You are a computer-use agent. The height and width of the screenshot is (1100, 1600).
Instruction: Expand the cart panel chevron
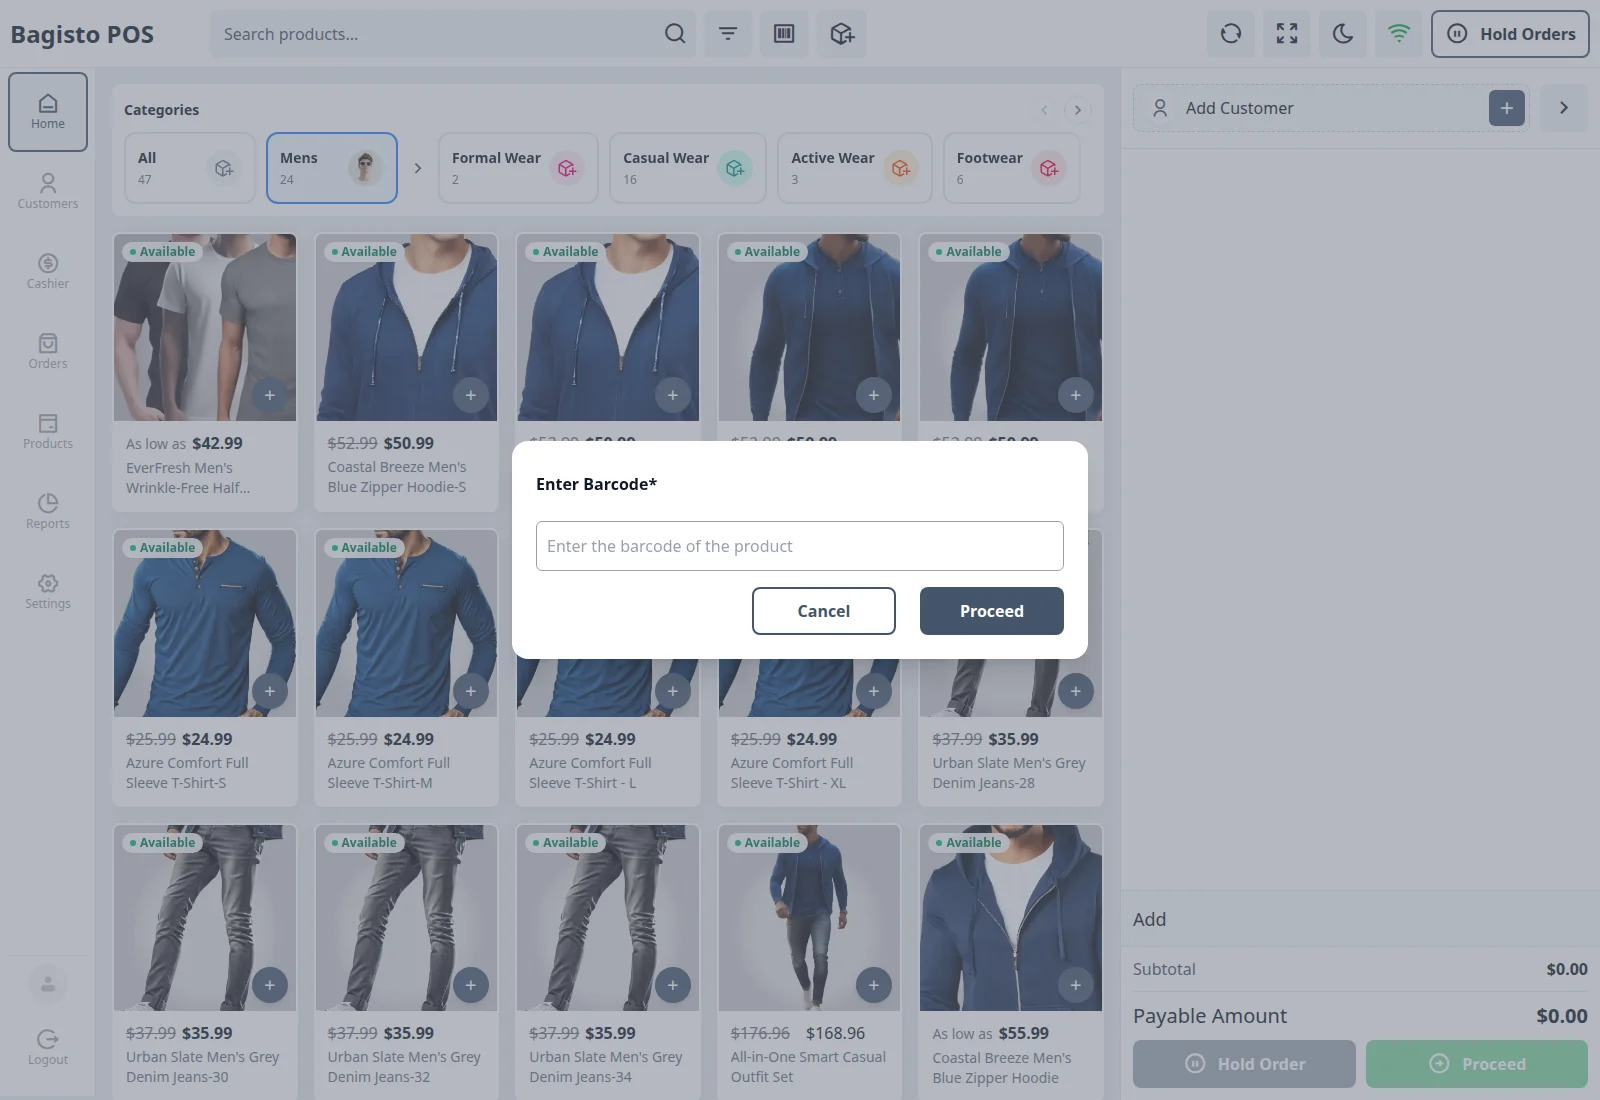tap(1564, 108)
